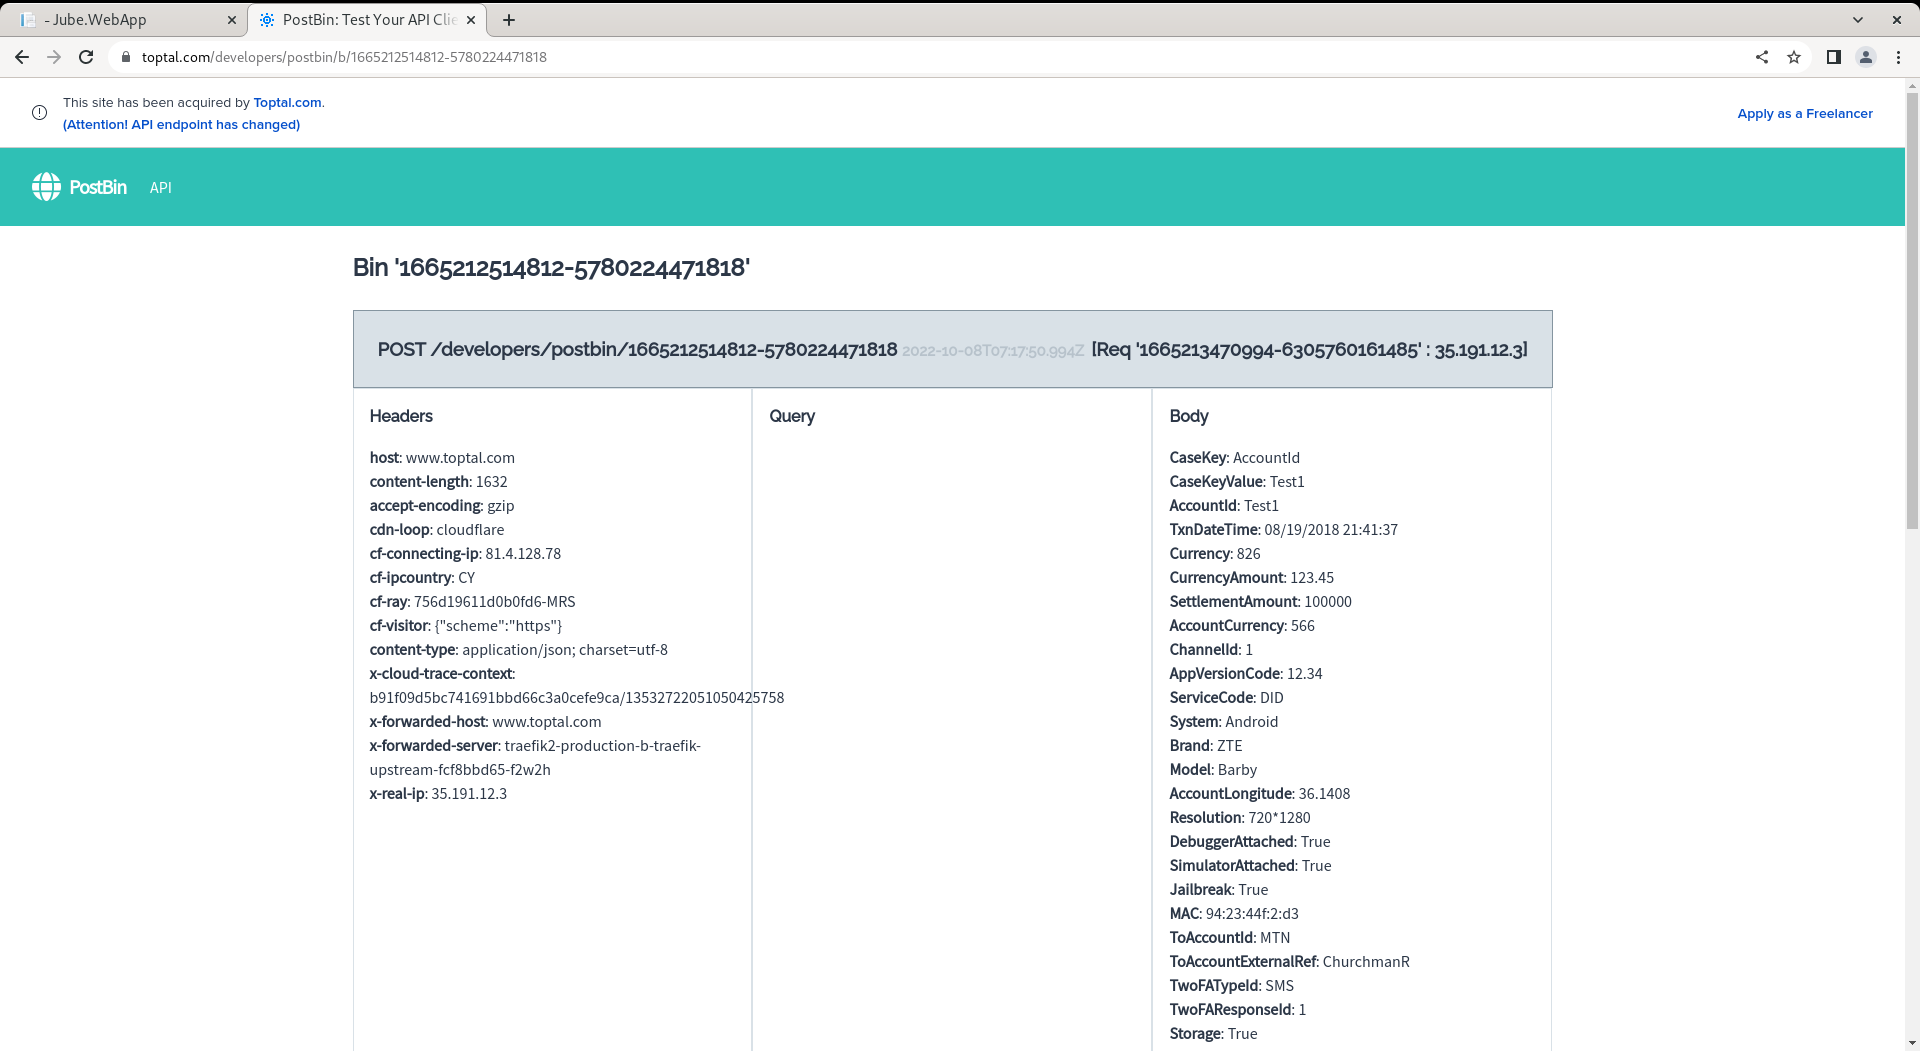
Task: Reload the PostBin page
Action: click(x=86, y=57)
